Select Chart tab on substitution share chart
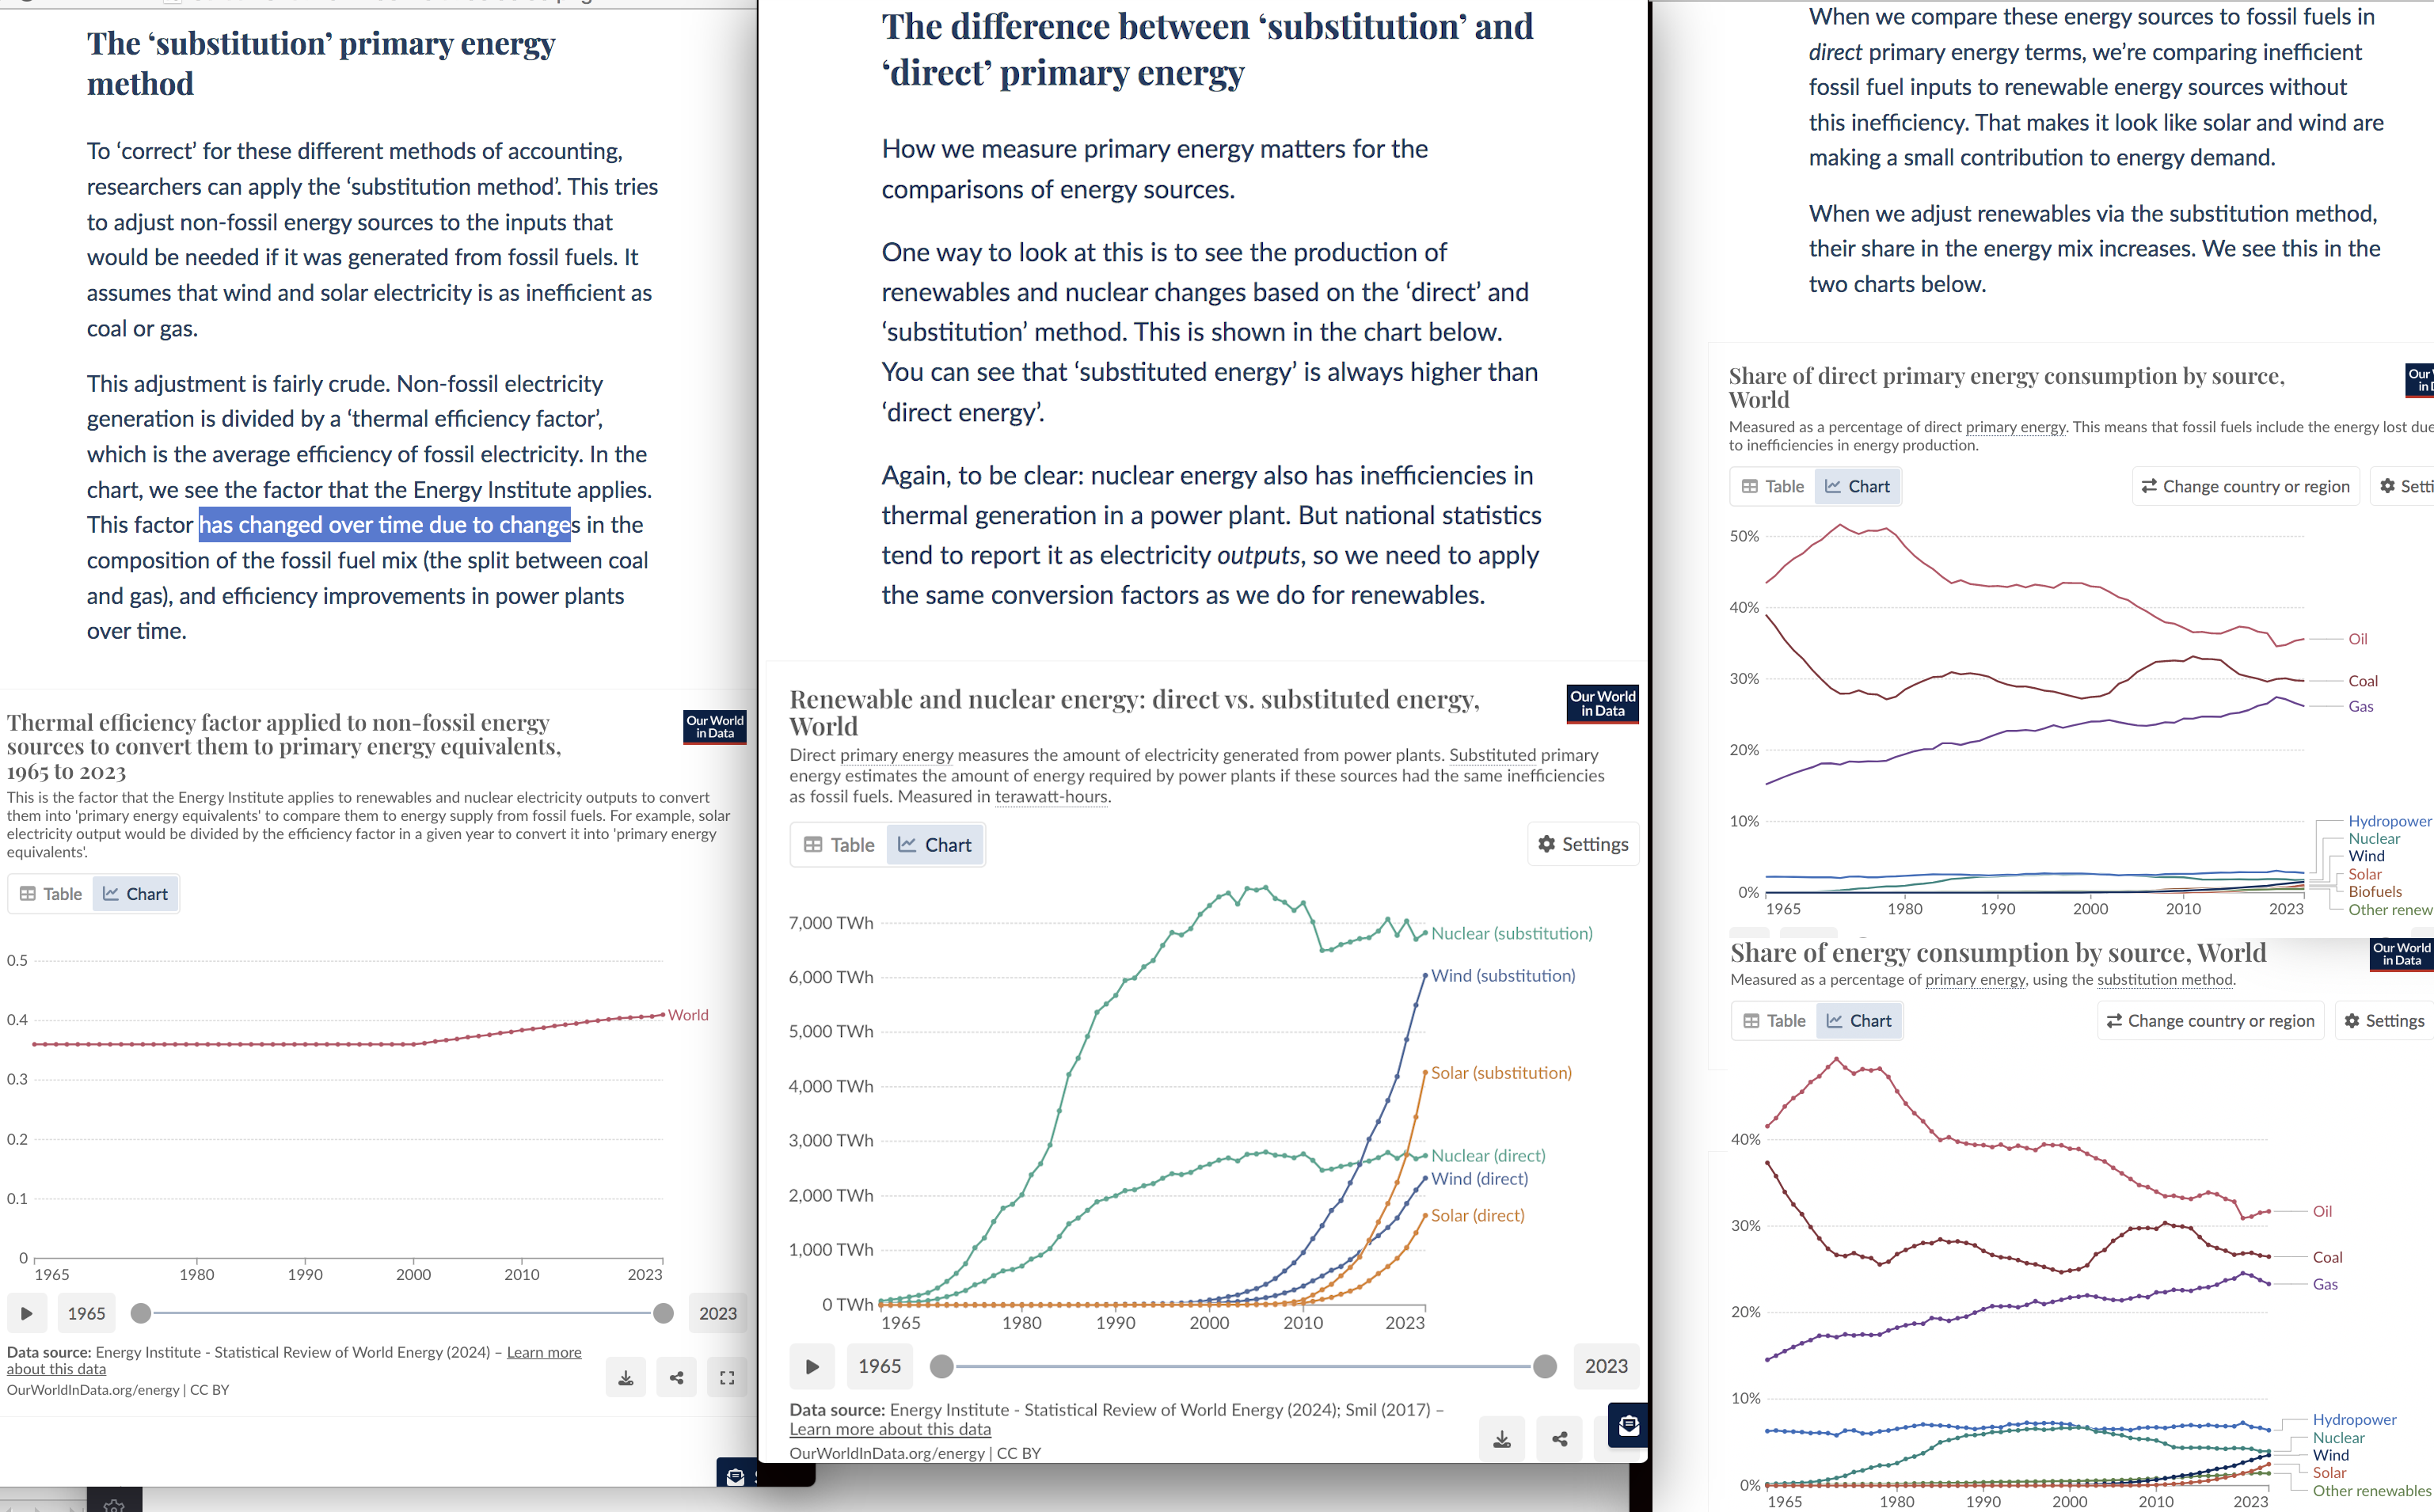Viewport: 2434px width, 1512px height. (1859, 1020)
